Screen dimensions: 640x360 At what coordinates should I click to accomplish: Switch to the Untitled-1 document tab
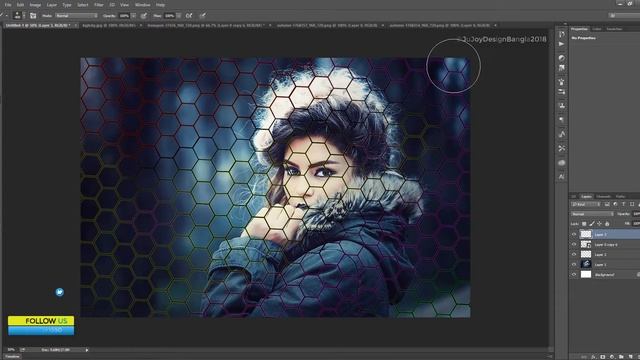[40, 25]
